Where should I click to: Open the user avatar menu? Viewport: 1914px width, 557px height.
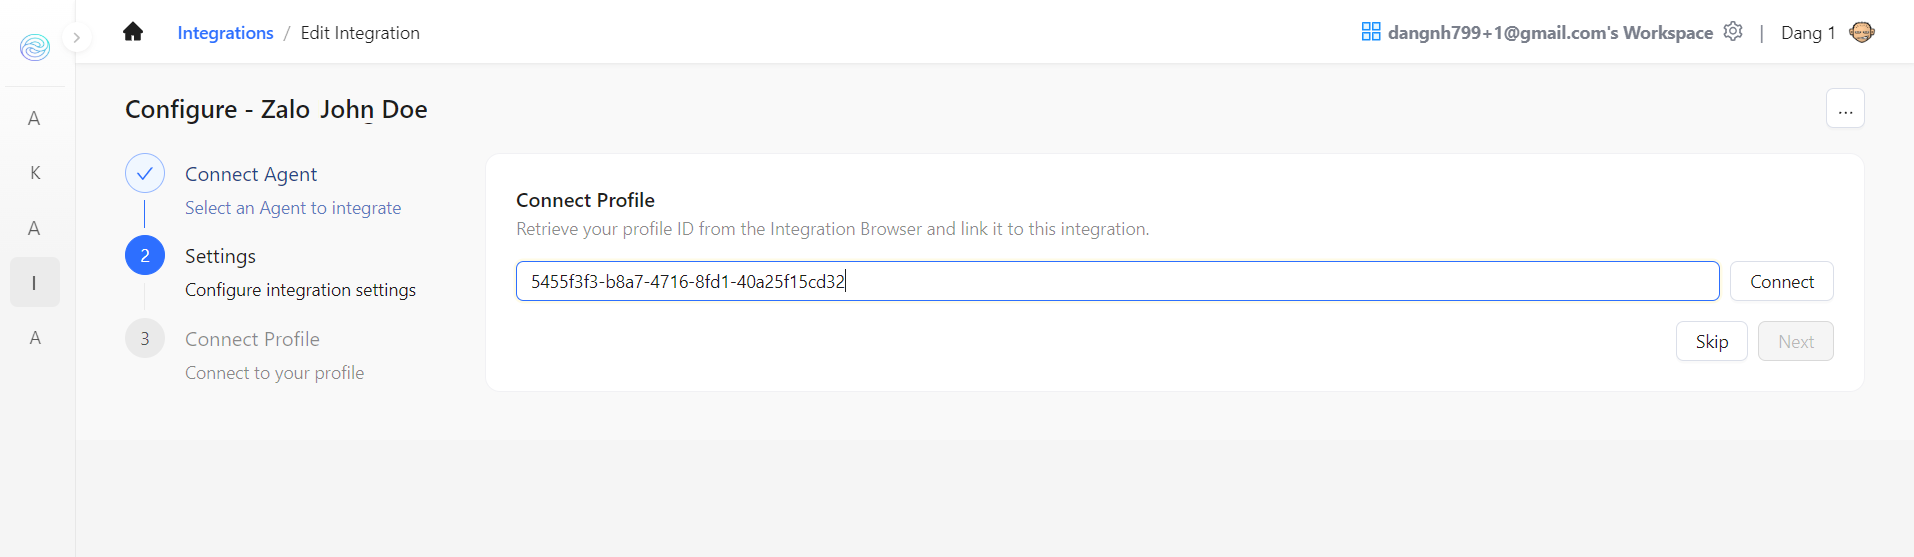coord(1861,32)
